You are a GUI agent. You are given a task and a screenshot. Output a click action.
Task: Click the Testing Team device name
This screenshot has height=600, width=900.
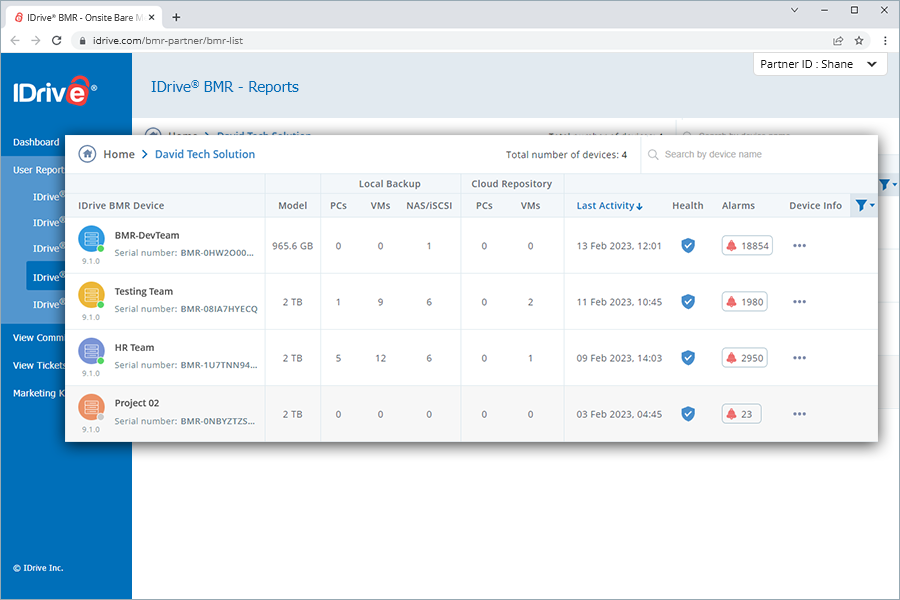(x=143, y=292)
